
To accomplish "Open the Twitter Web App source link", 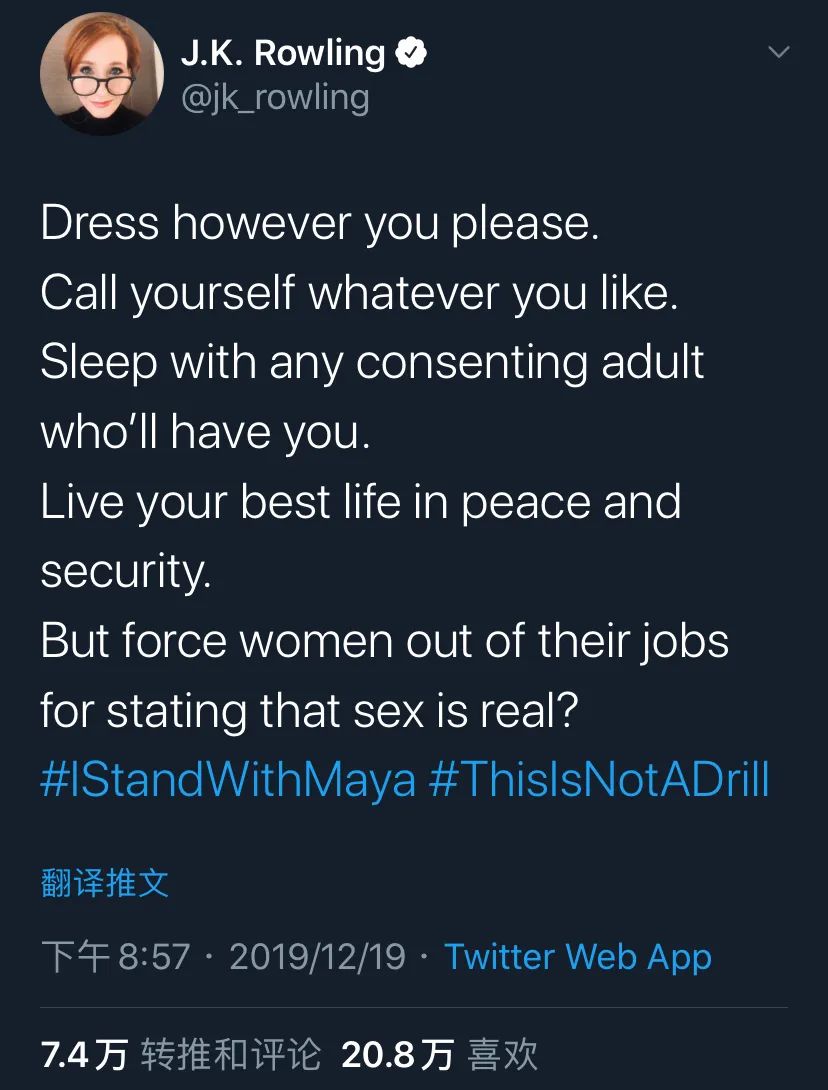I will pyautogui.click(x=578, y=957).
